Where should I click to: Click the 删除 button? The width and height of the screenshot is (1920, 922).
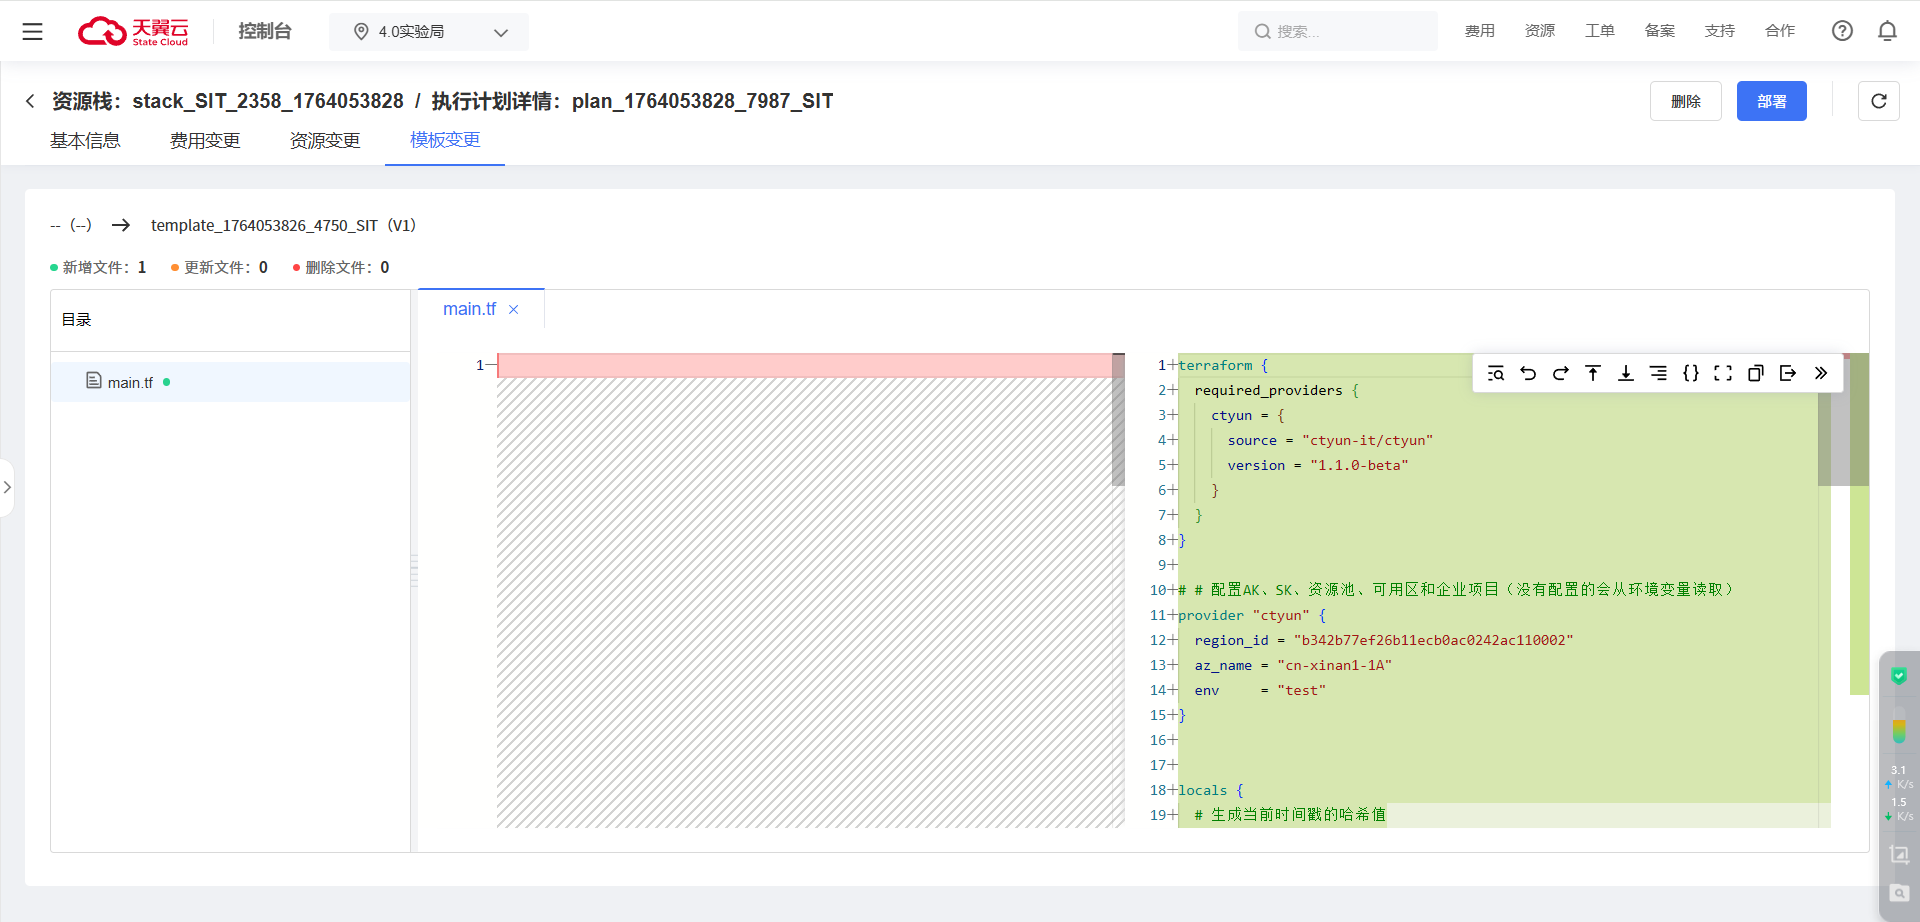coord(1685,101)
